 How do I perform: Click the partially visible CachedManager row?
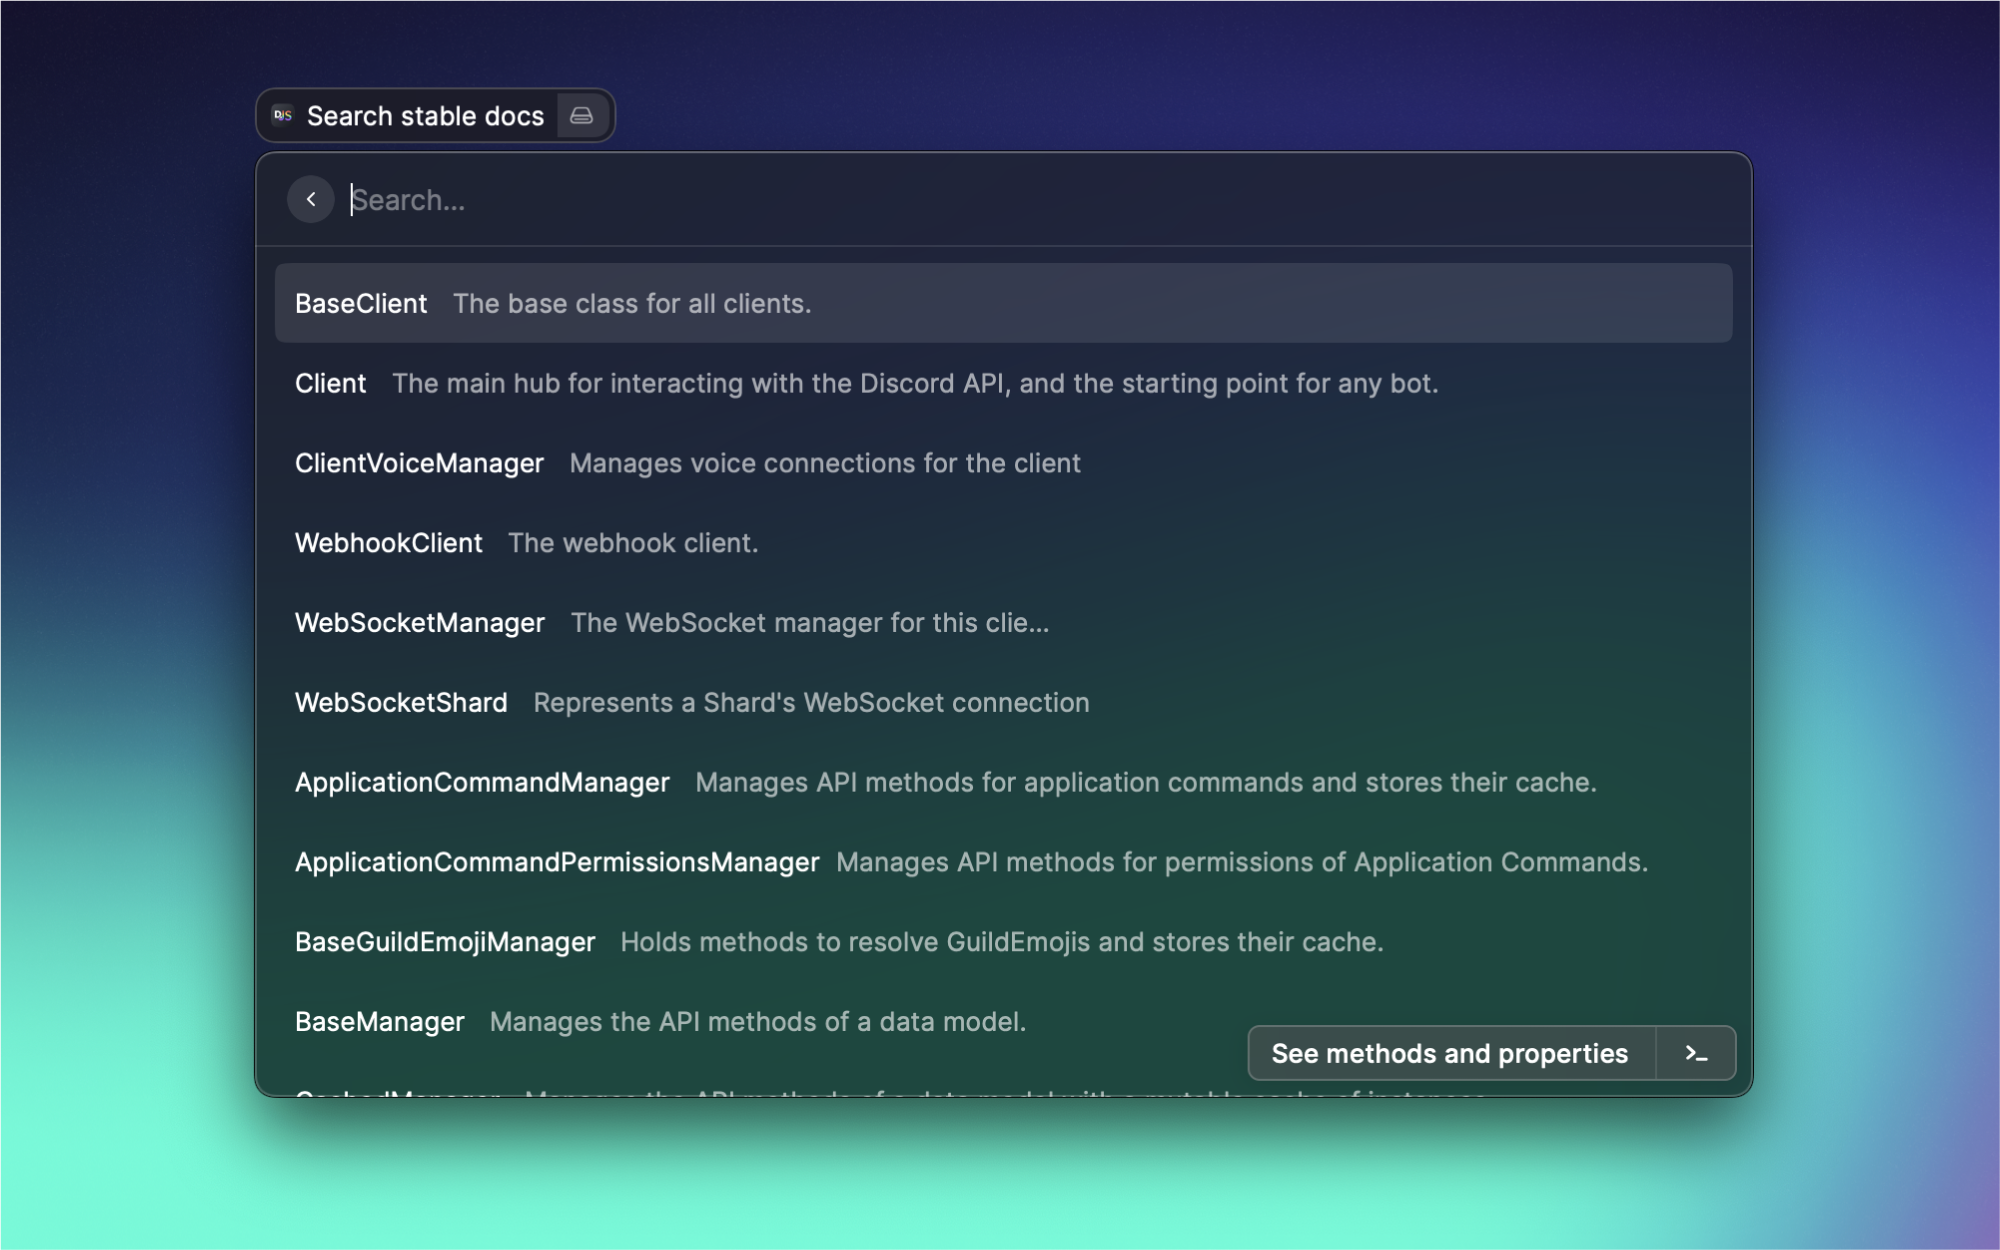[x=398, y=1093]
